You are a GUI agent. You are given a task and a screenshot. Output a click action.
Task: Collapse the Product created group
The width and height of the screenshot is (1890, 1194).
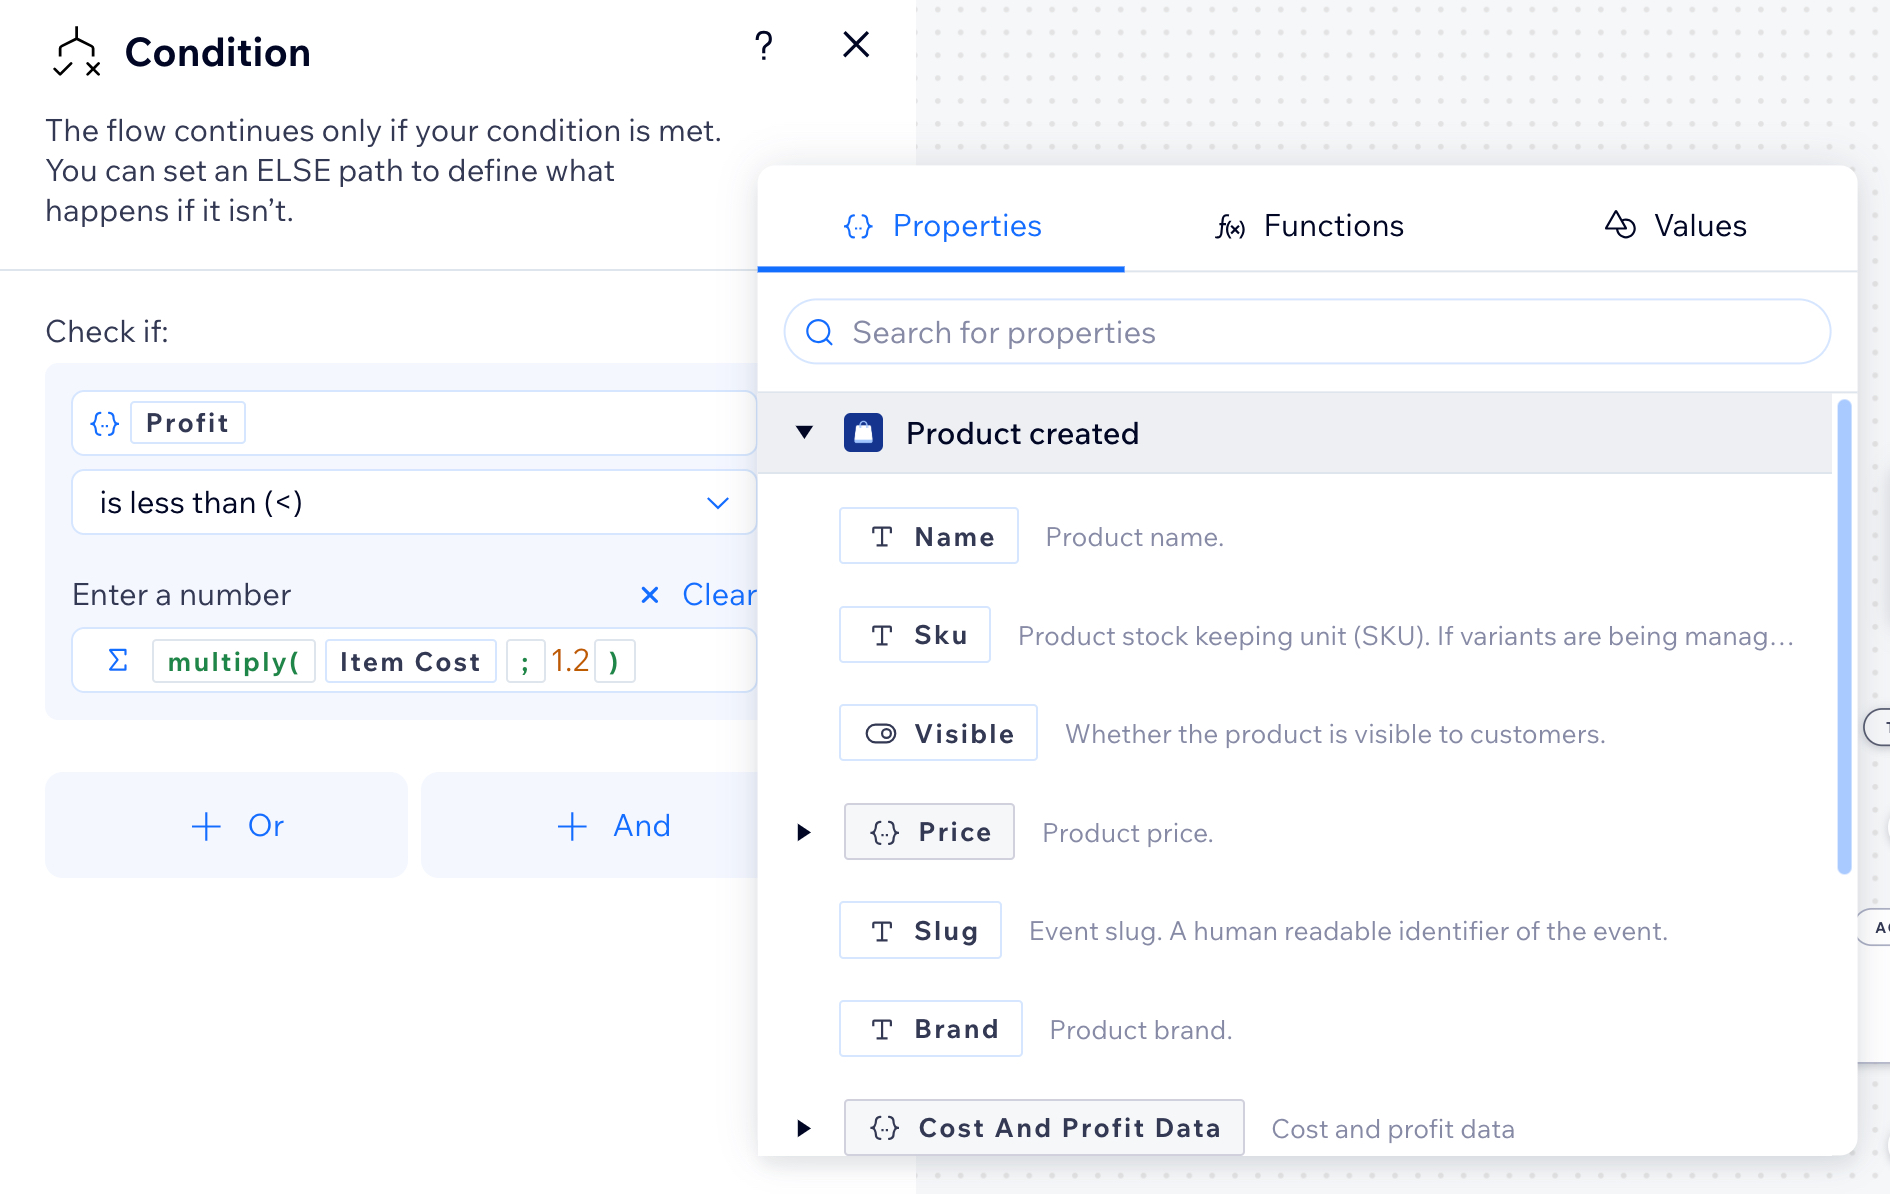(x=804, y=433)
